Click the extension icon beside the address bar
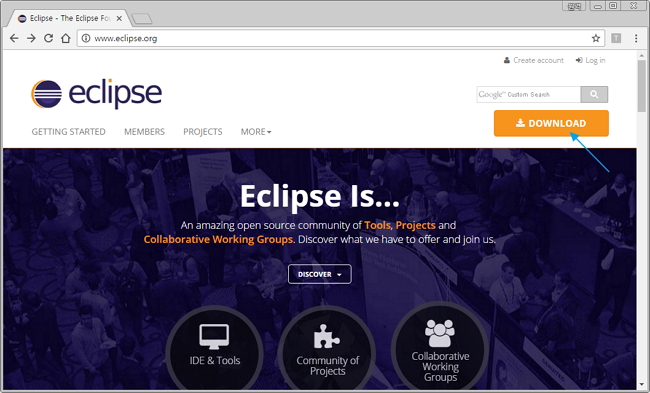 point(616,38)
